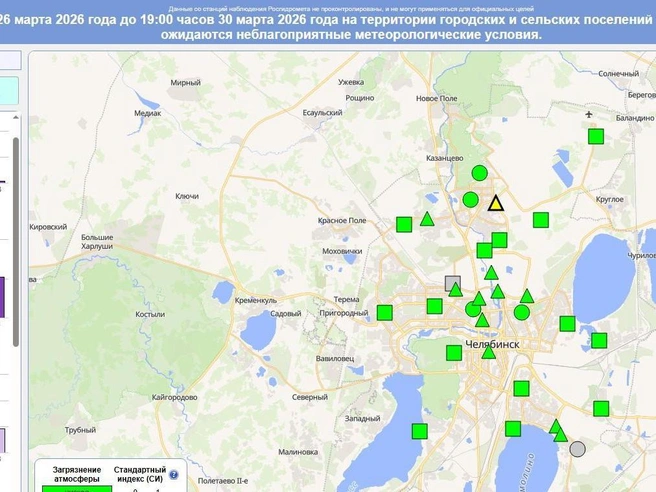Click the Новое Поле map label

click(436, 98)
